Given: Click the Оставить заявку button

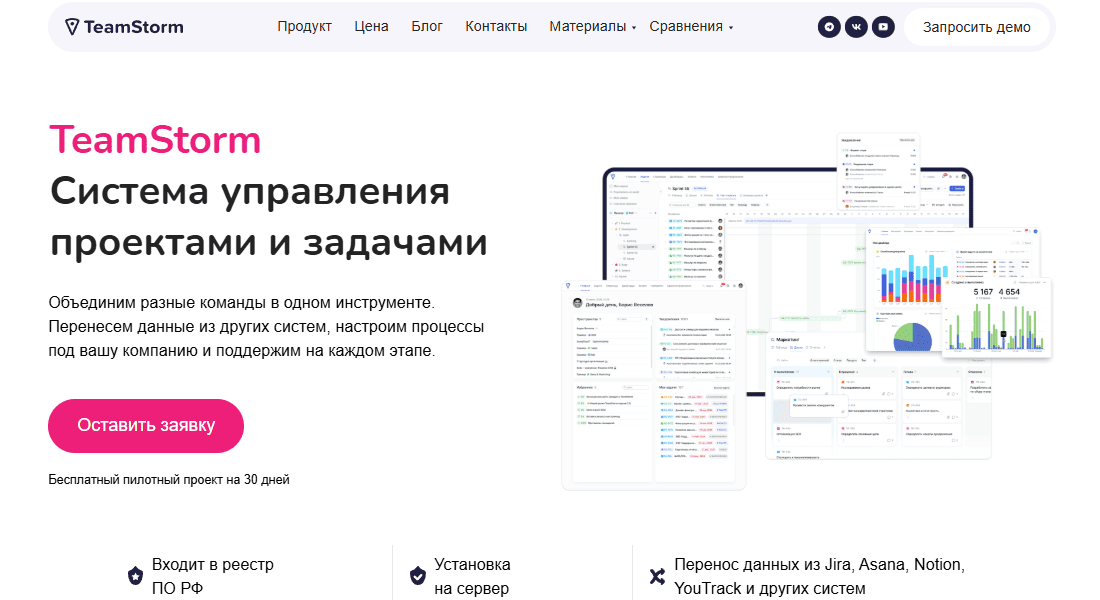Looking at the screenshot, I should tap(146, 425).
